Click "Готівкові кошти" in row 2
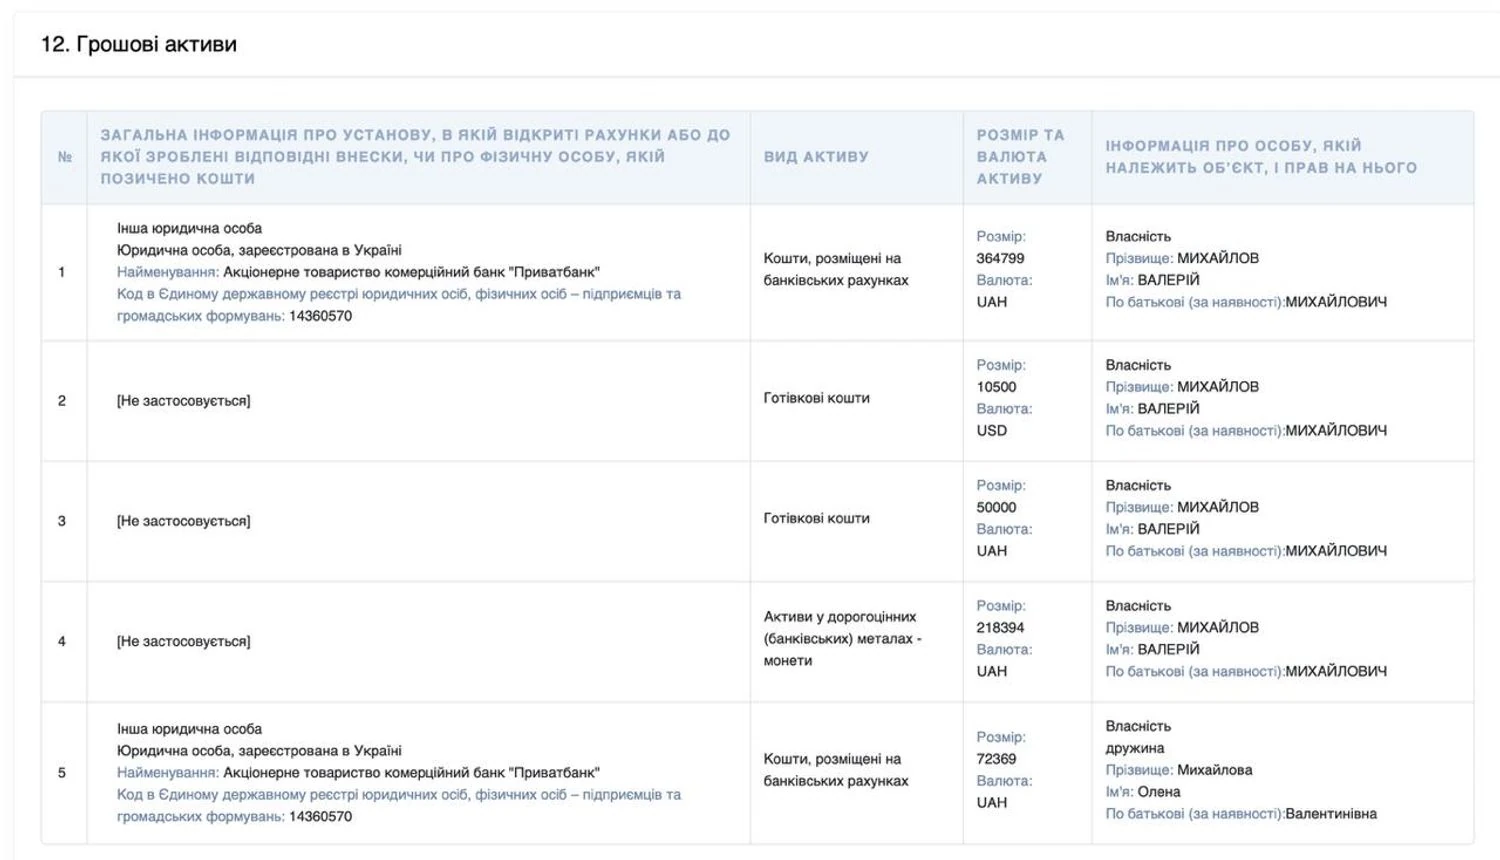 (x=816, y=398)
